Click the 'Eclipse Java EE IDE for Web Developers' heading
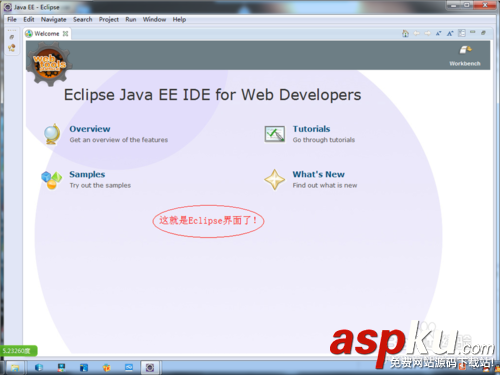500x375 pixels. point(213,95)
